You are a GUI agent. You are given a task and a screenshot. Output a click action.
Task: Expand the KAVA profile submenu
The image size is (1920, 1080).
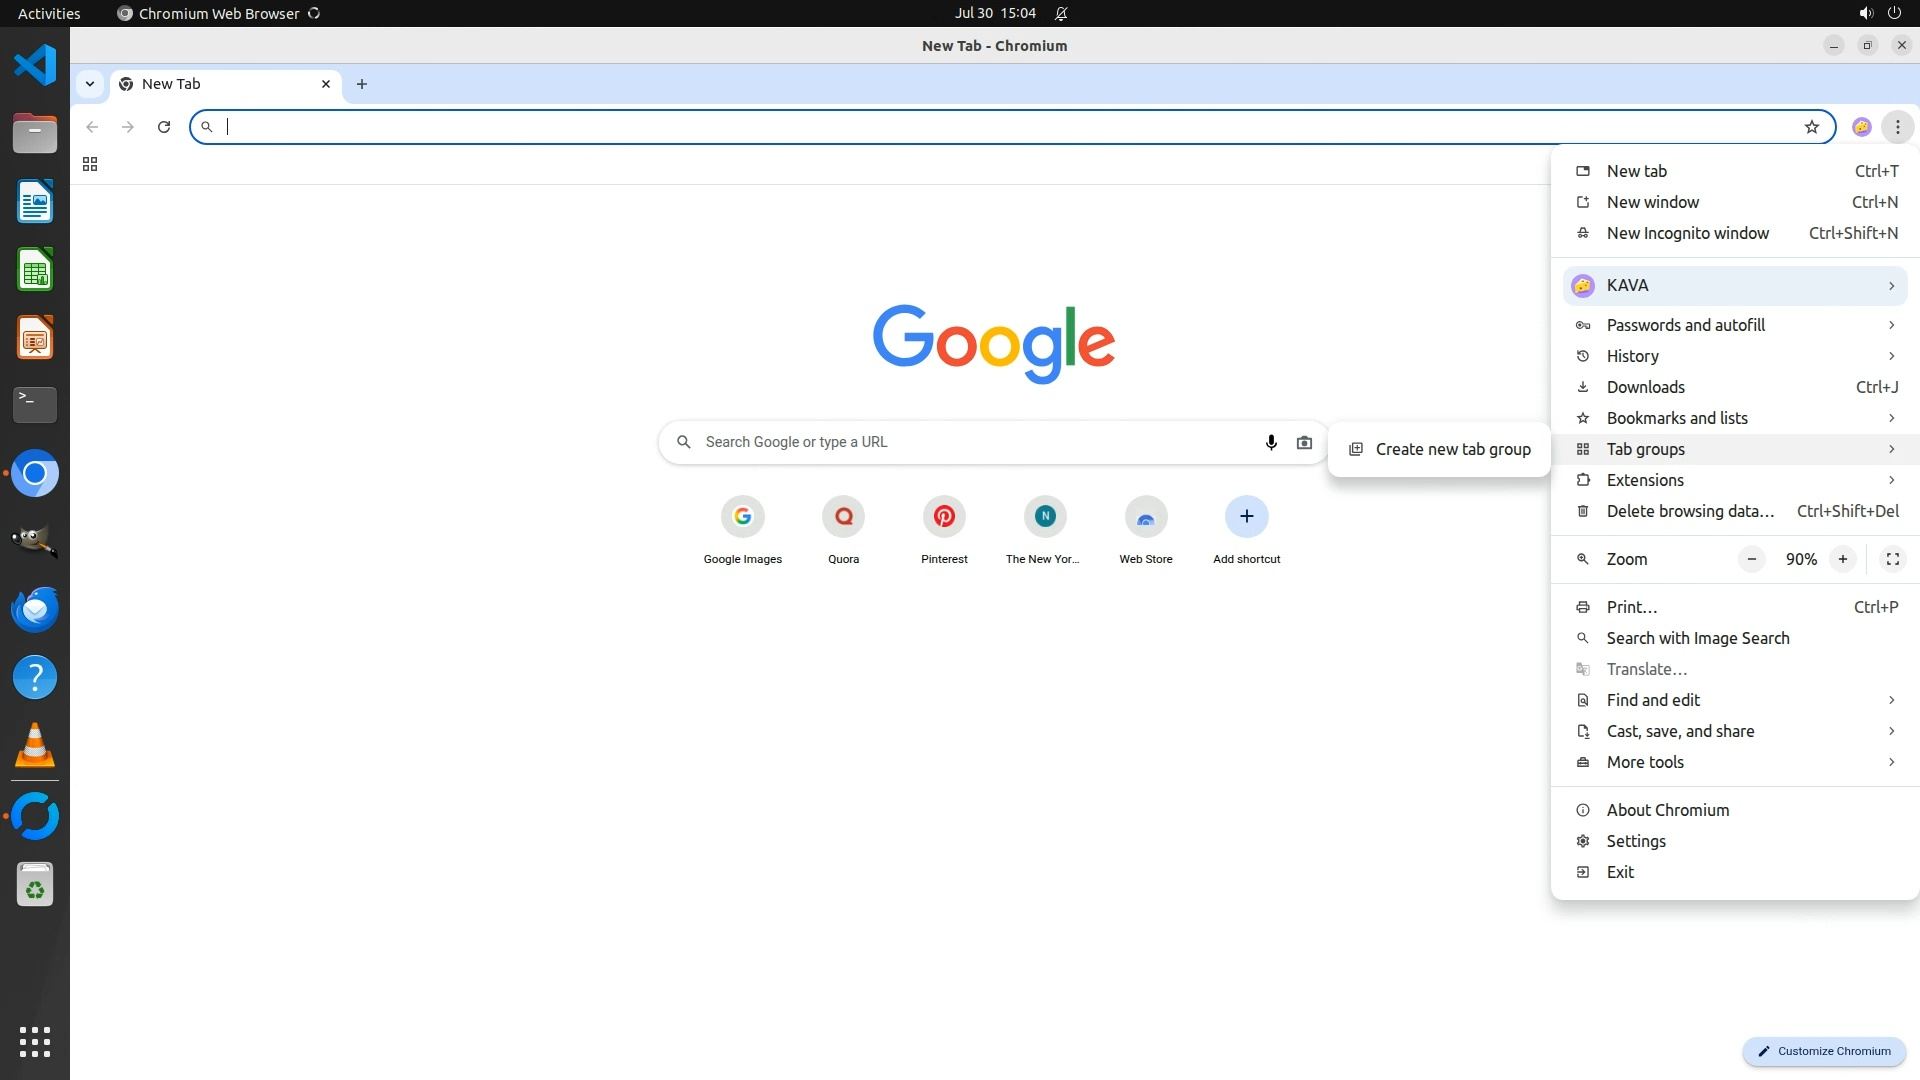coord(1734,286)
